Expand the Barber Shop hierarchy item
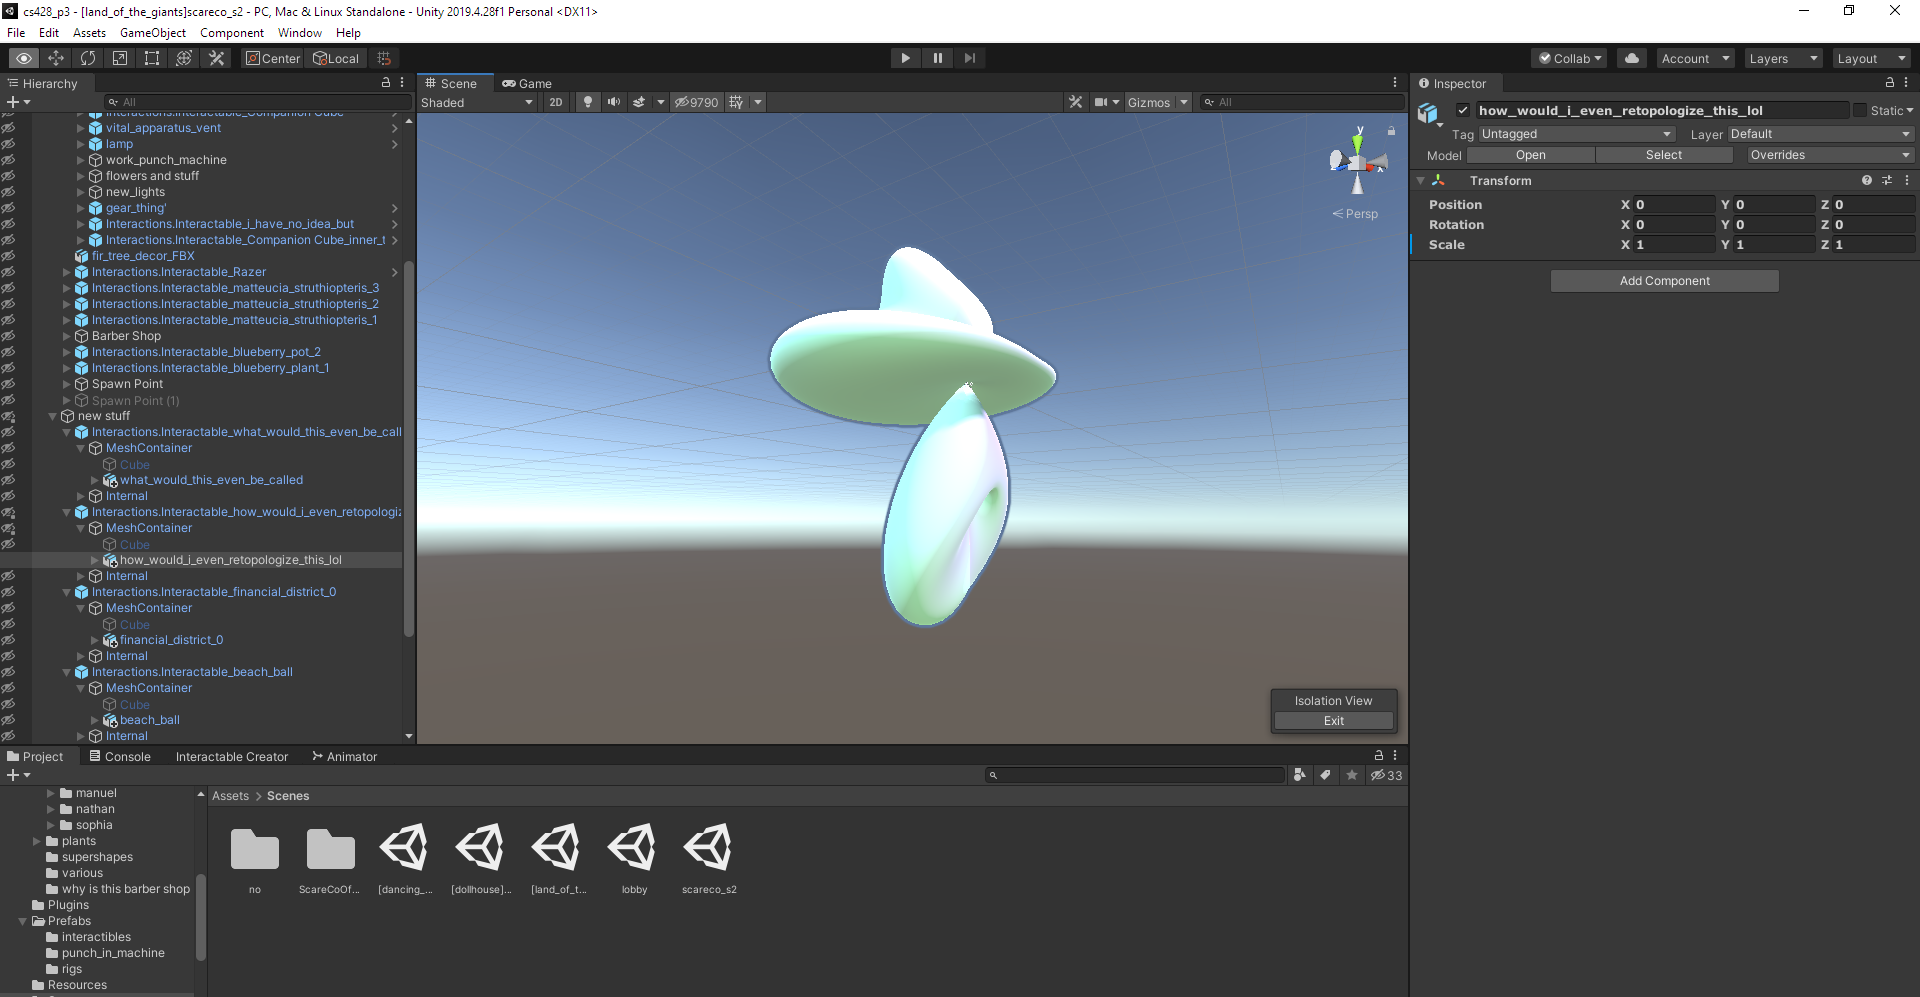The image size is (1920, 997). click(x=67, y=336)
